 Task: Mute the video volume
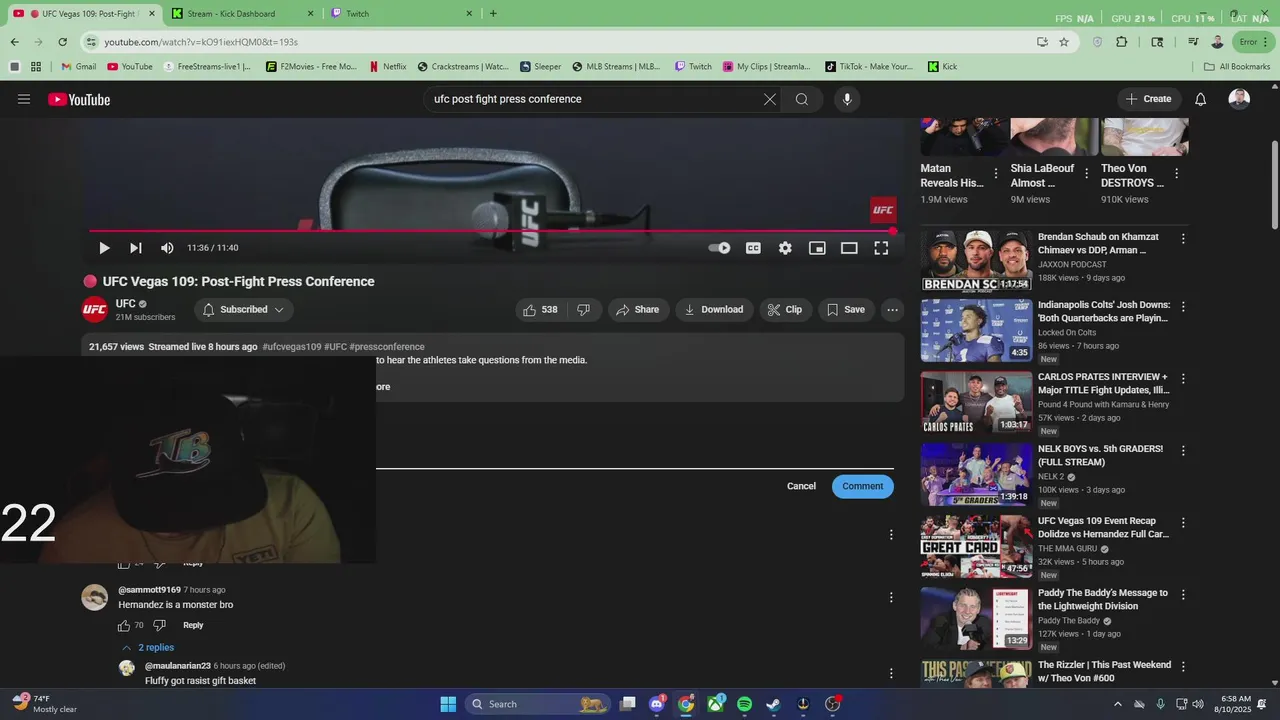pos(167,248)
